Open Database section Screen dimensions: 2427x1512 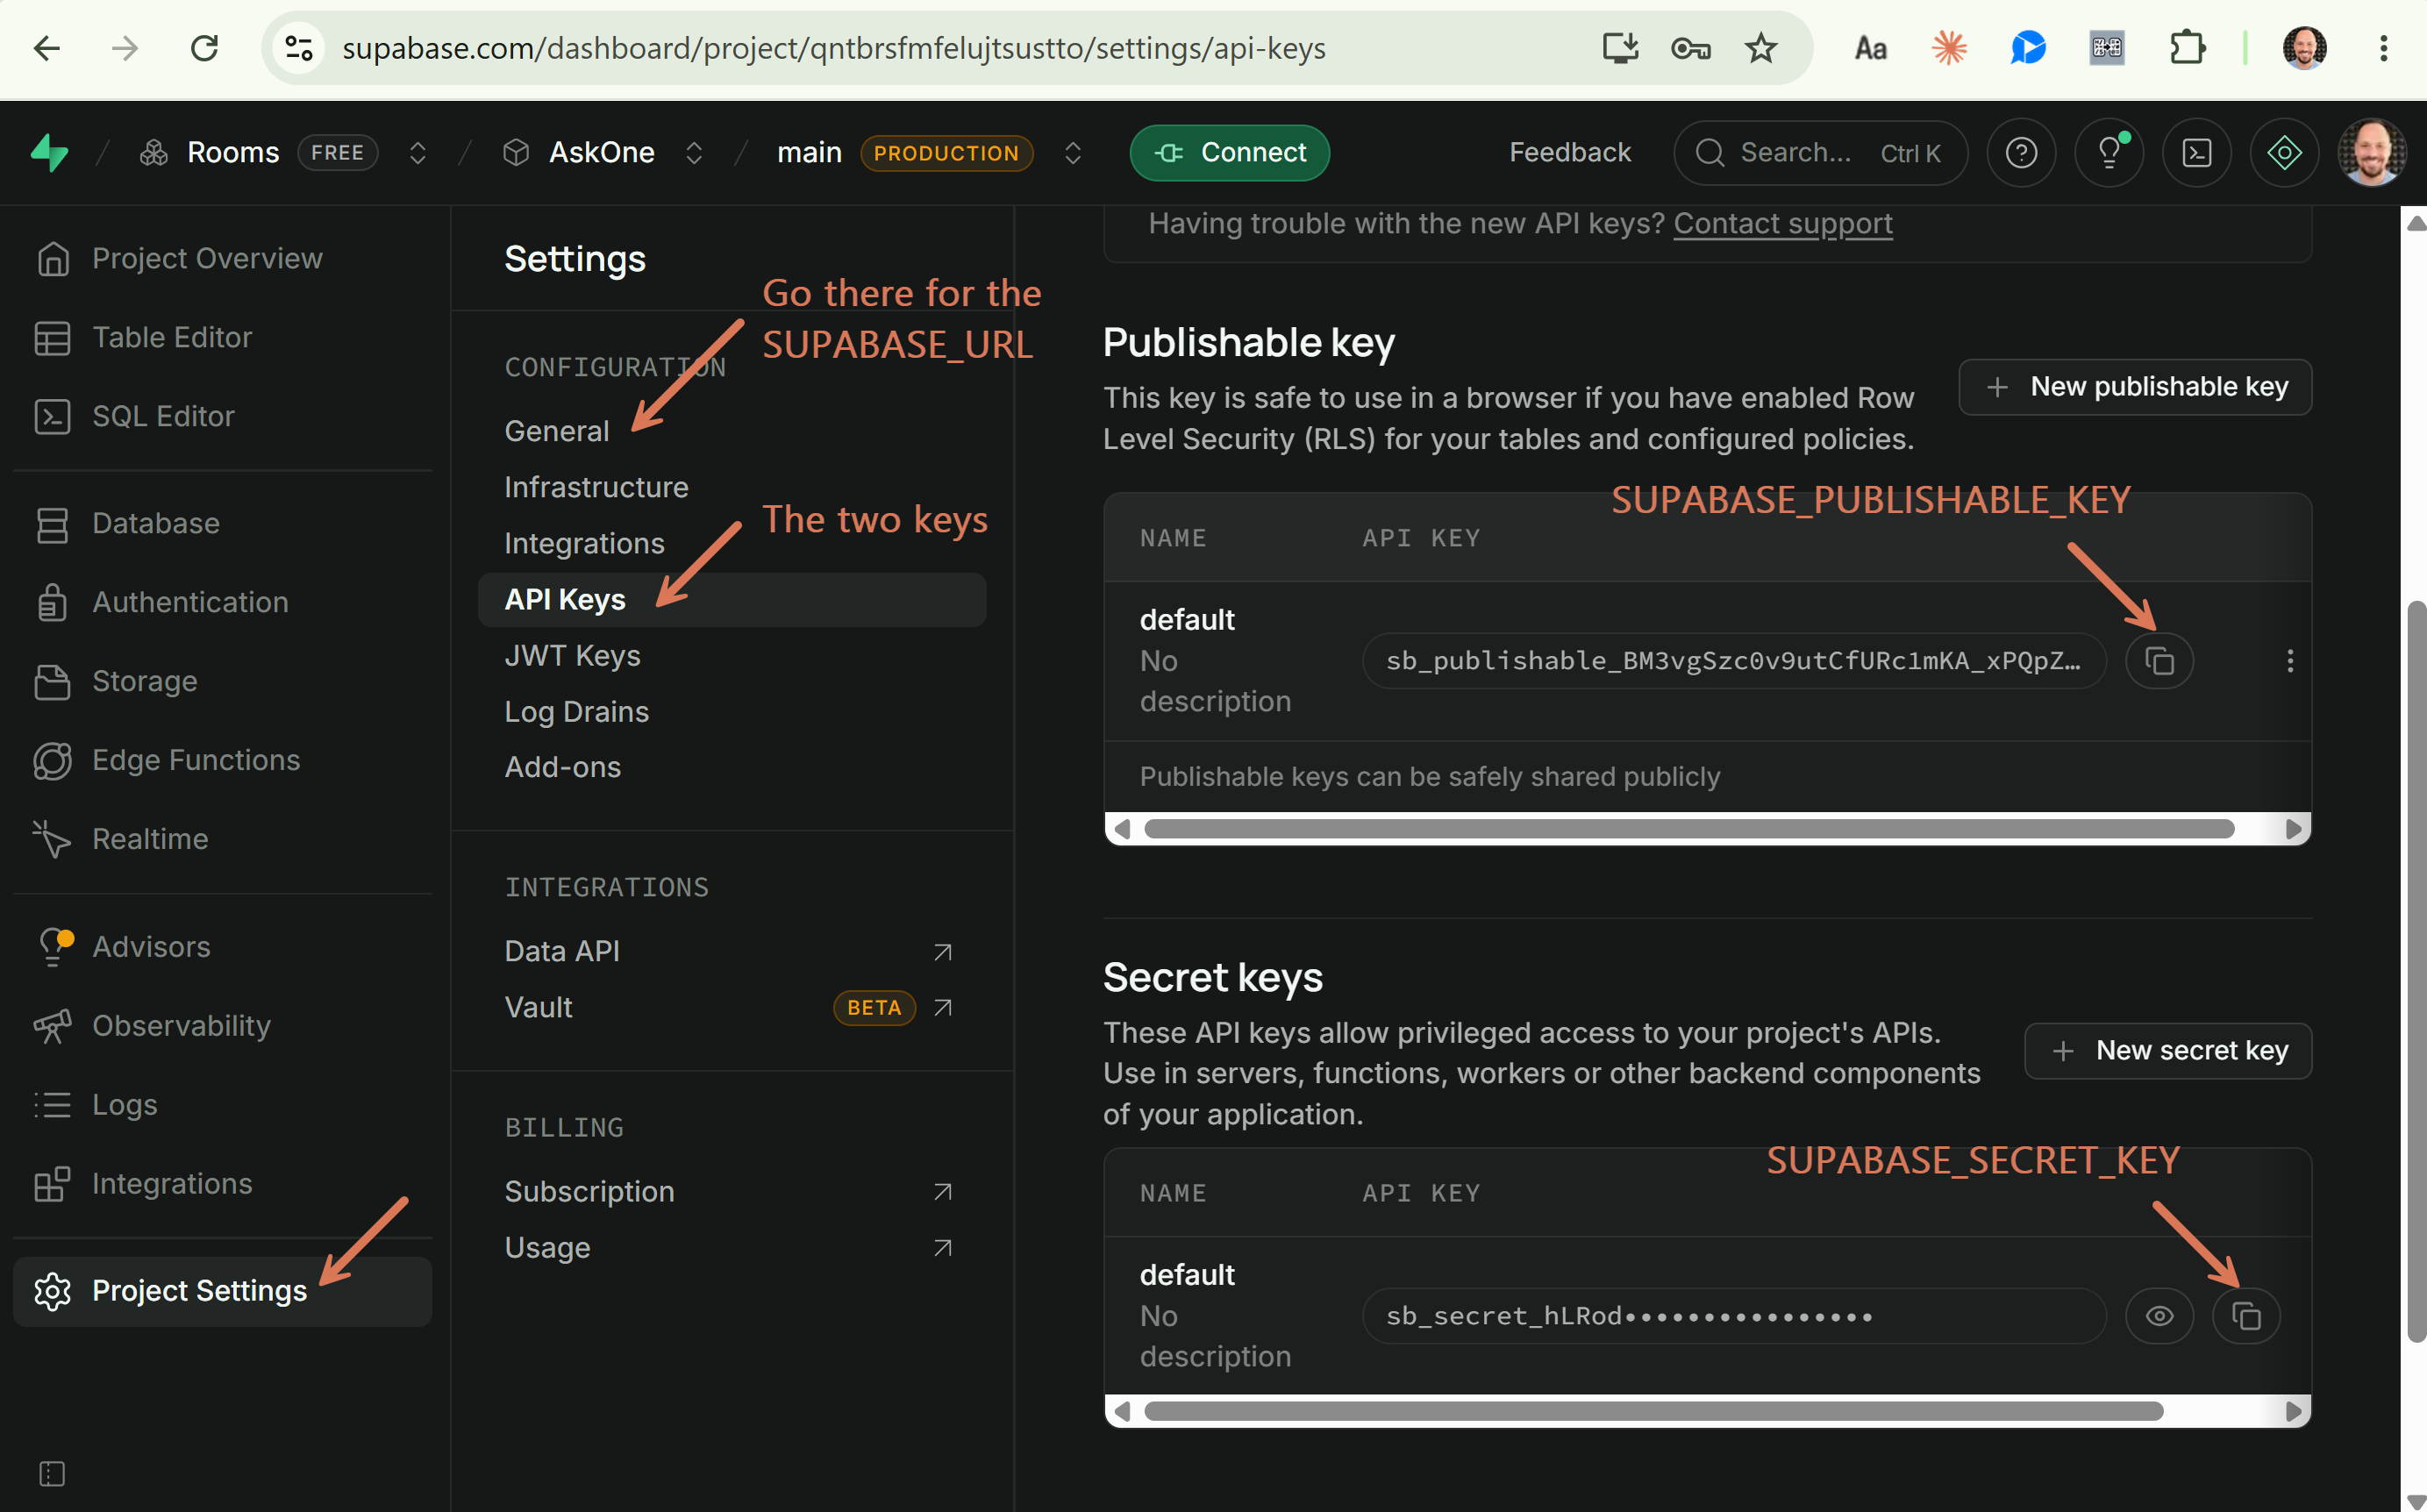(222, 523)
